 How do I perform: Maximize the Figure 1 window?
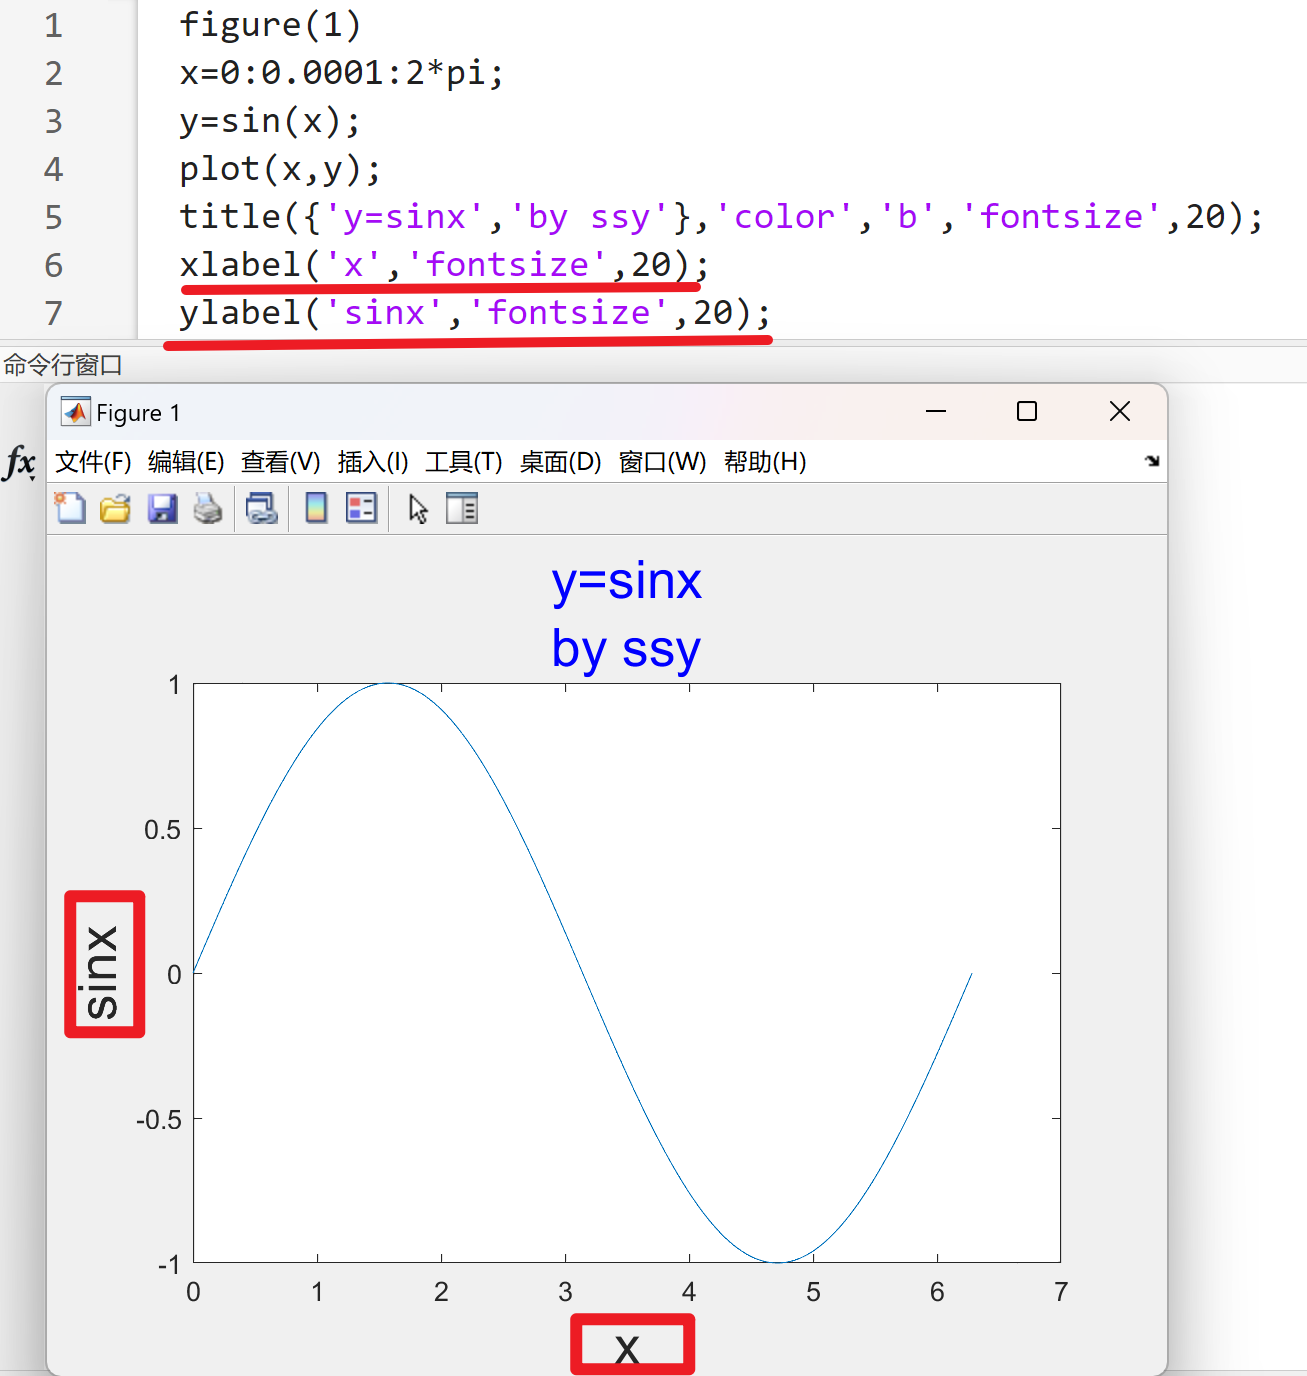click(1027, 411)
